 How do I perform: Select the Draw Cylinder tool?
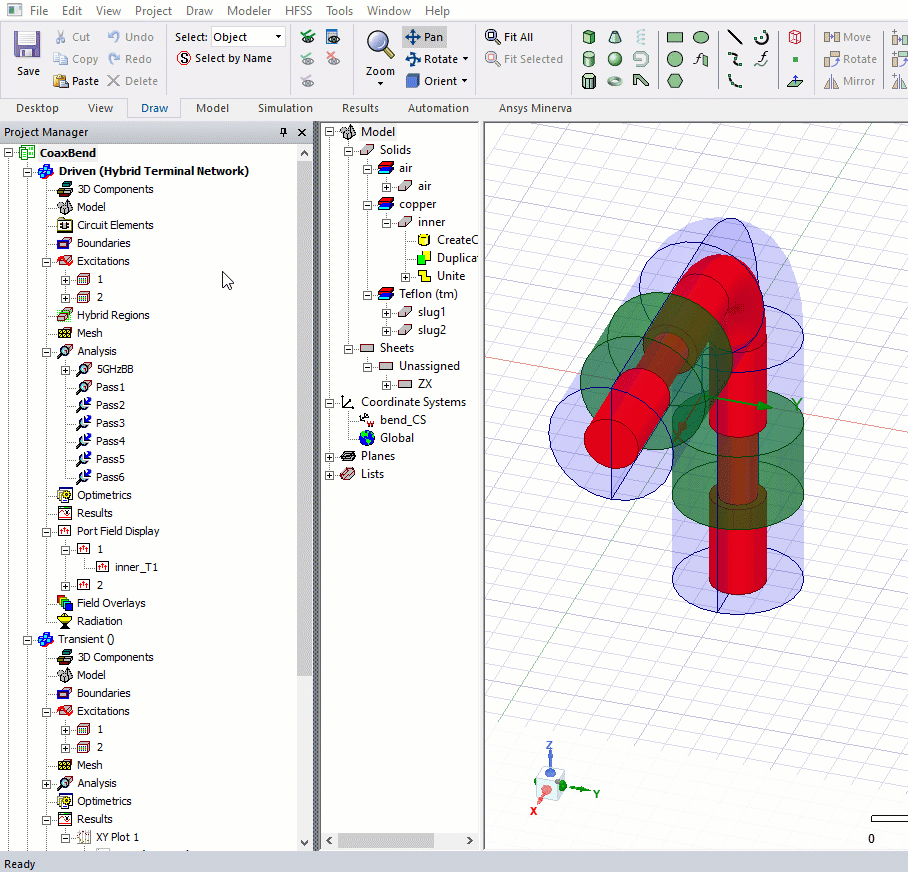(589, 58)
